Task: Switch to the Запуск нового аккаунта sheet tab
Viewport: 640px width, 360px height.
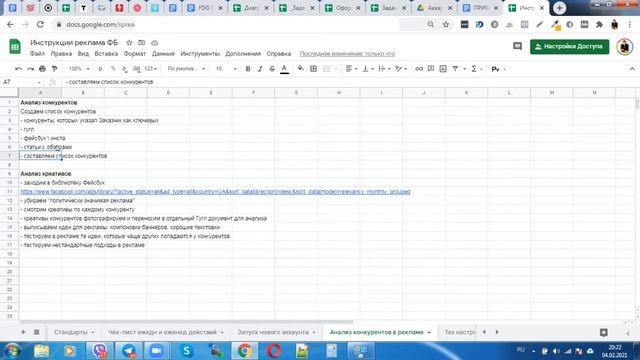Action: [x=277, y=332]
